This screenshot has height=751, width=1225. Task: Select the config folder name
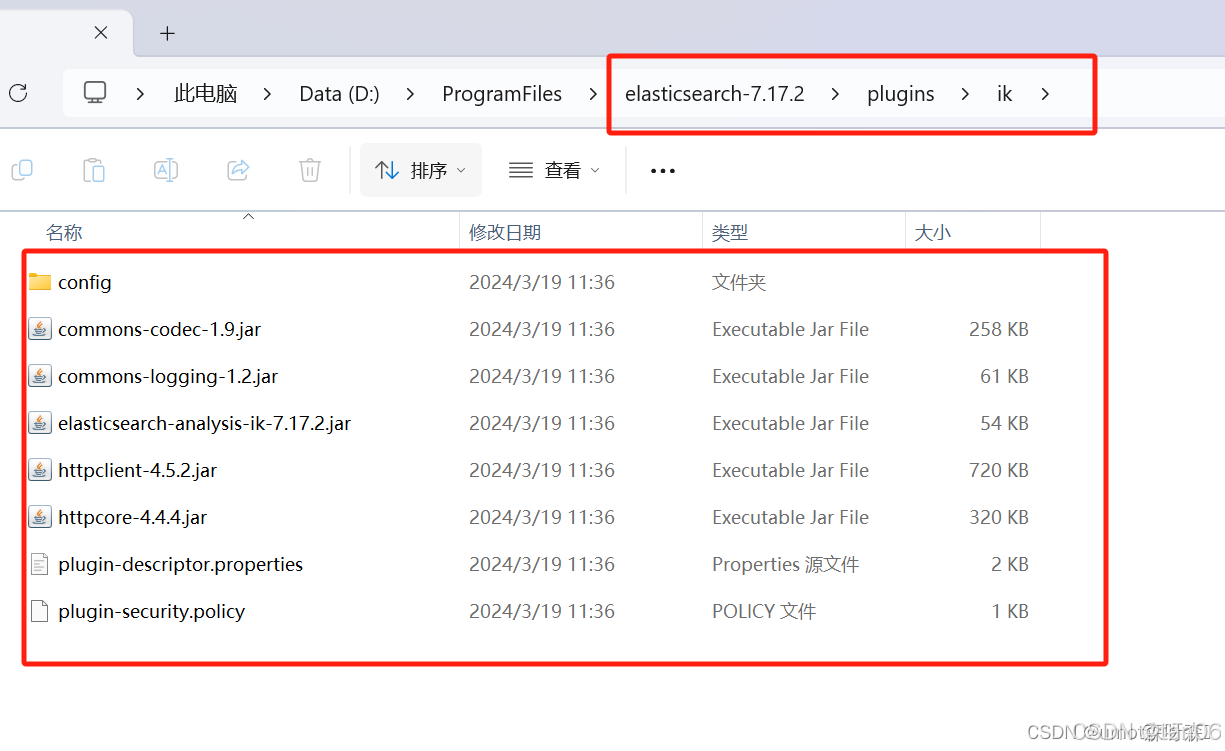tap(85, 282)
